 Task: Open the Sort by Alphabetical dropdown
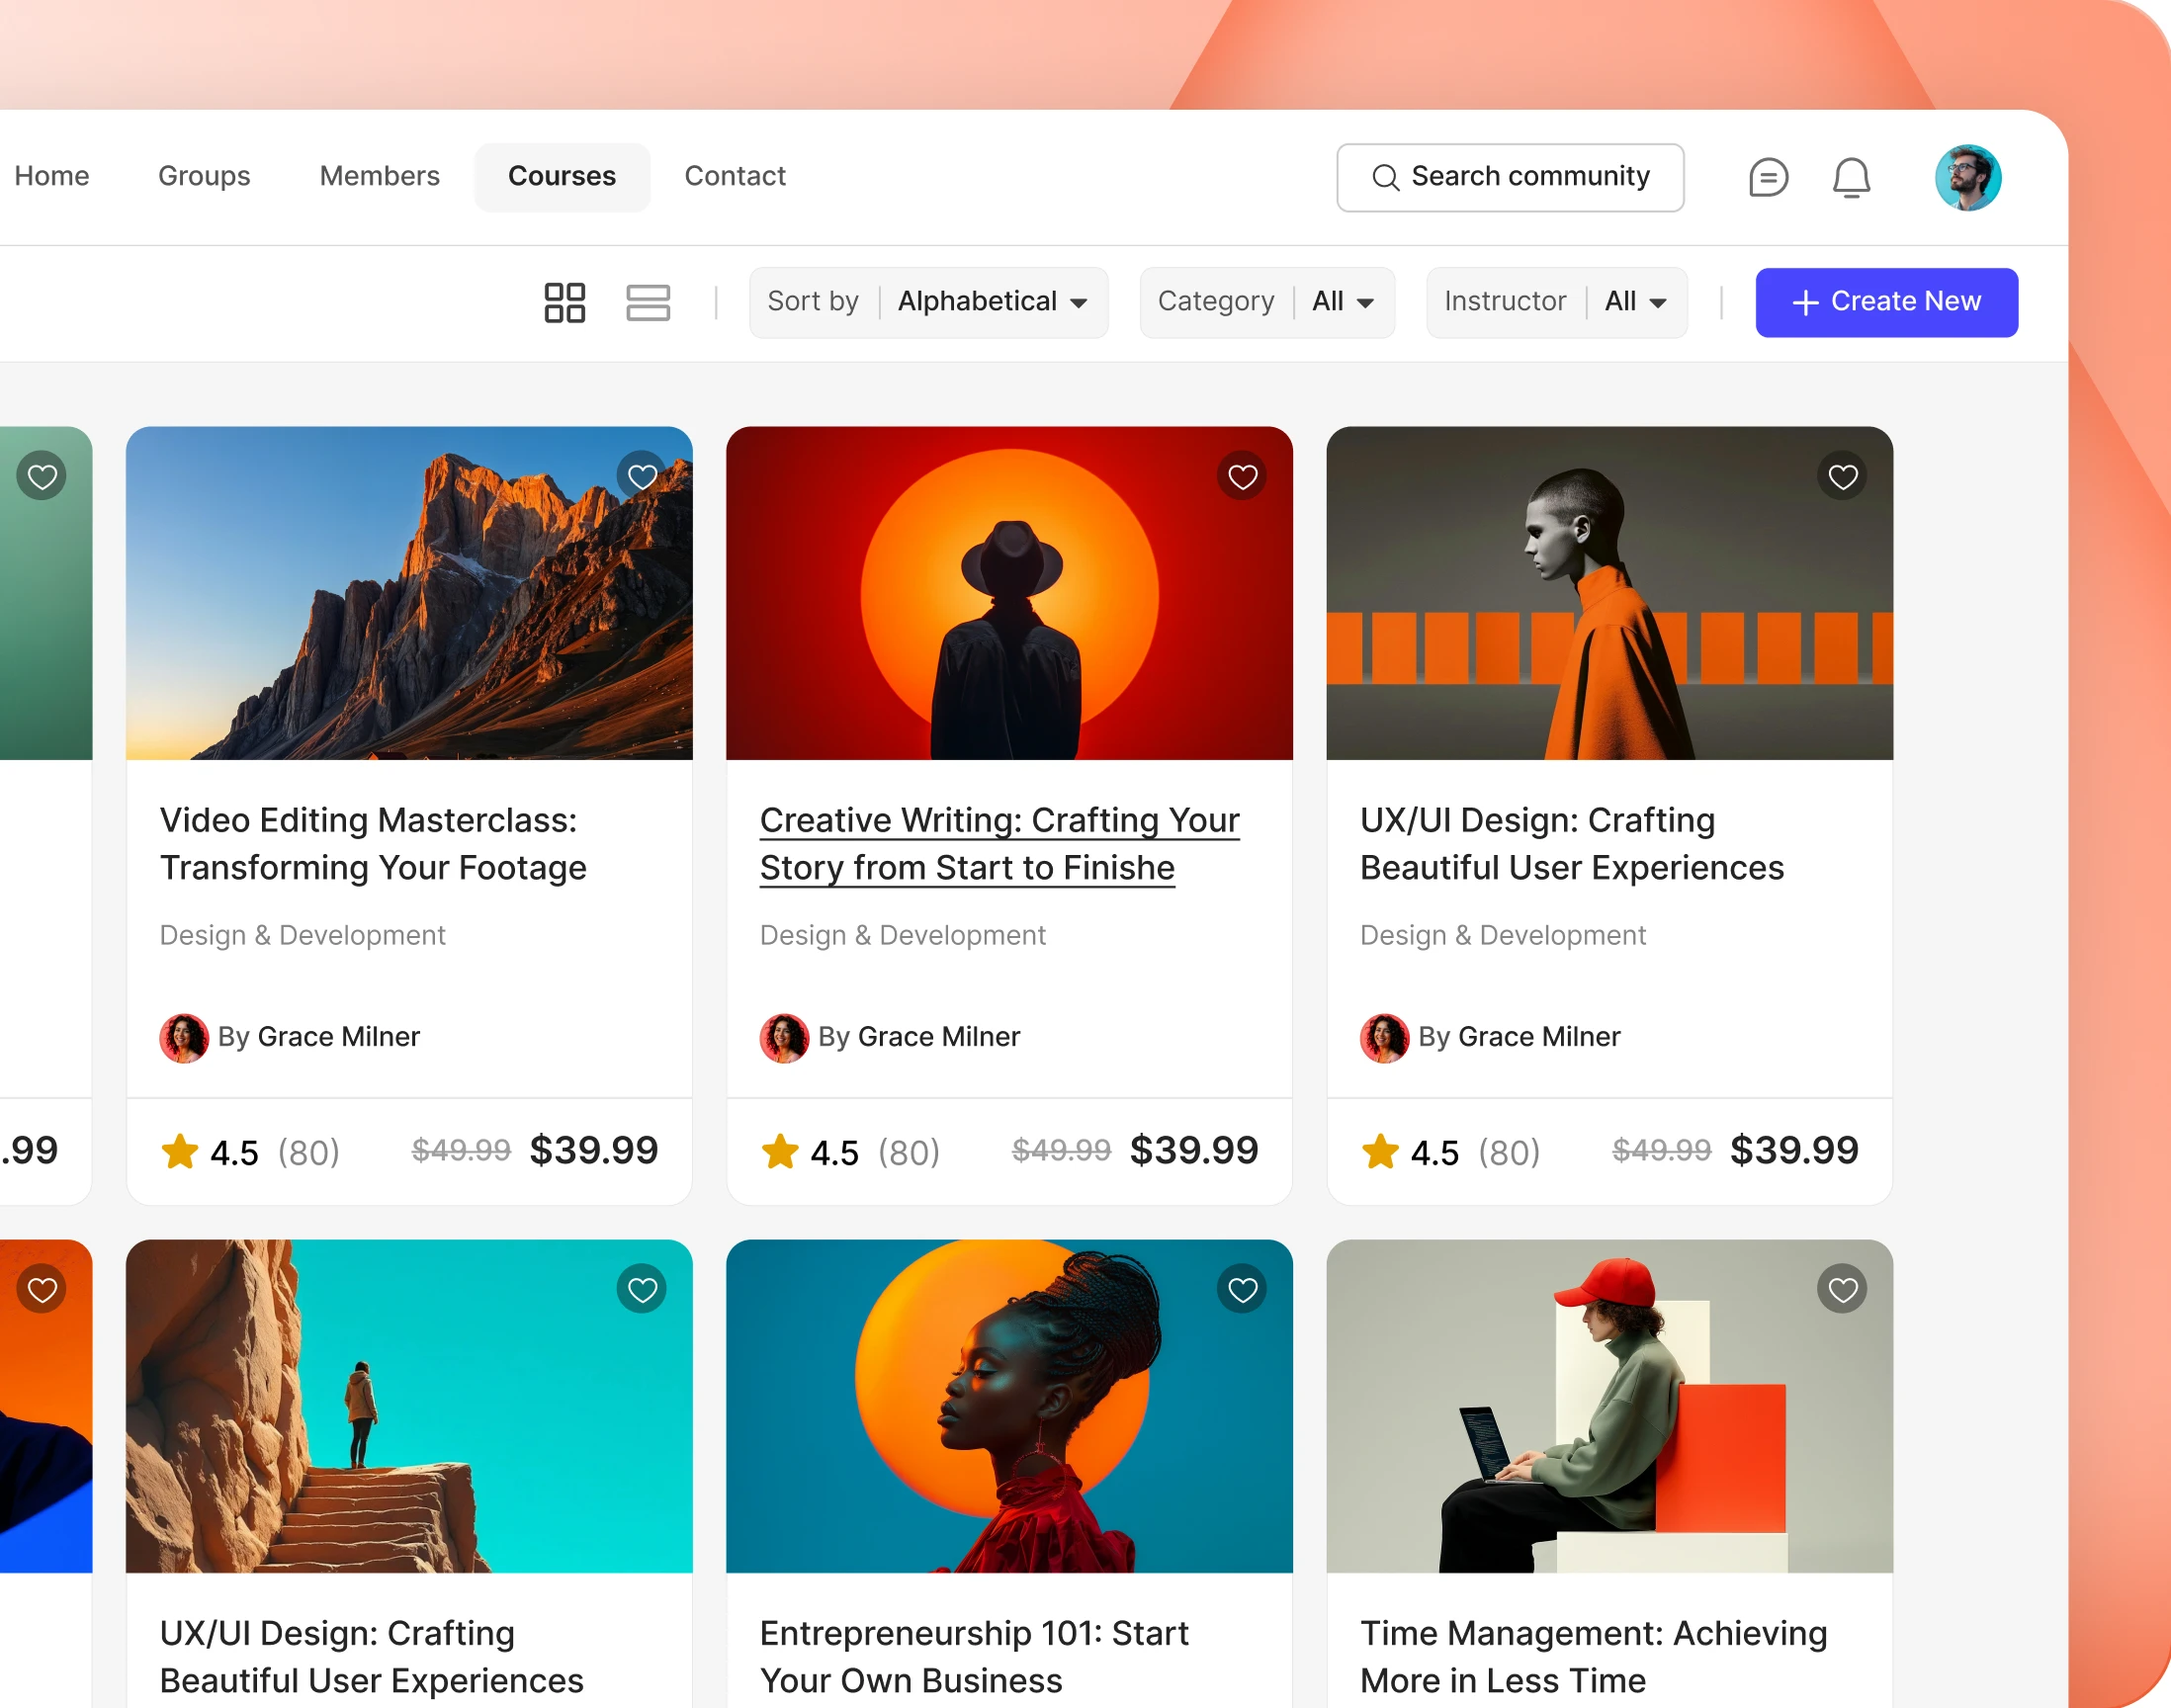928,302
